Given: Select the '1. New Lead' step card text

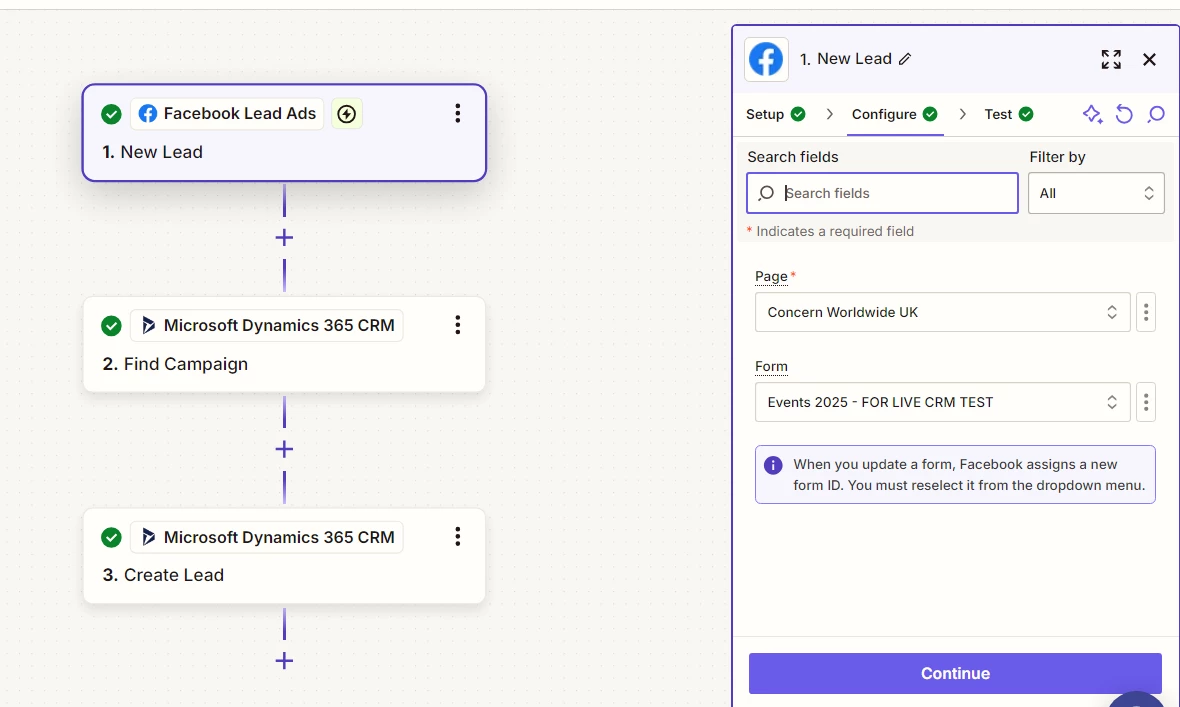Looking at the screenshot, I should [153, 152].
